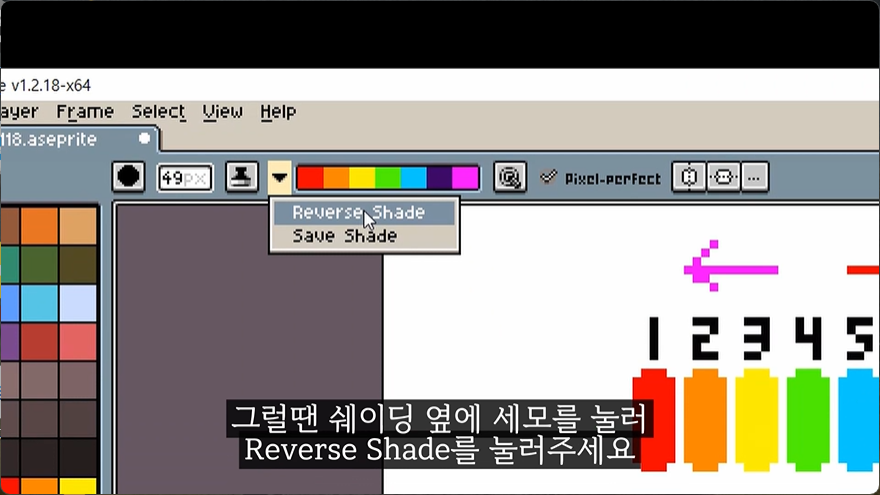This screenshot has height=495, width=880.
Task: Pick the red color in shade bar
Action: pos(310,178)
